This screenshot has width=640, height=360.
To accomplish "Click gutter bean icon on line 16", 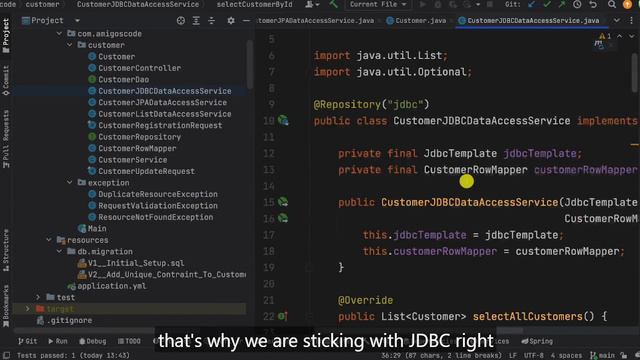I will tap(283, 218).
